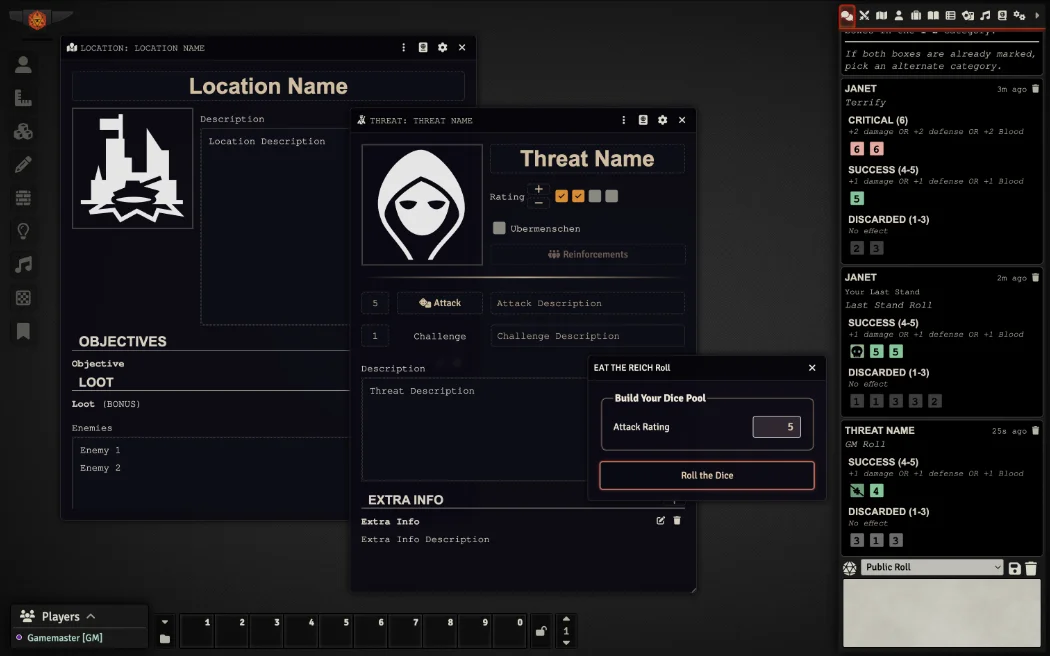
Task: Enable the Ubermenschen checkbox
Action: 499,228
